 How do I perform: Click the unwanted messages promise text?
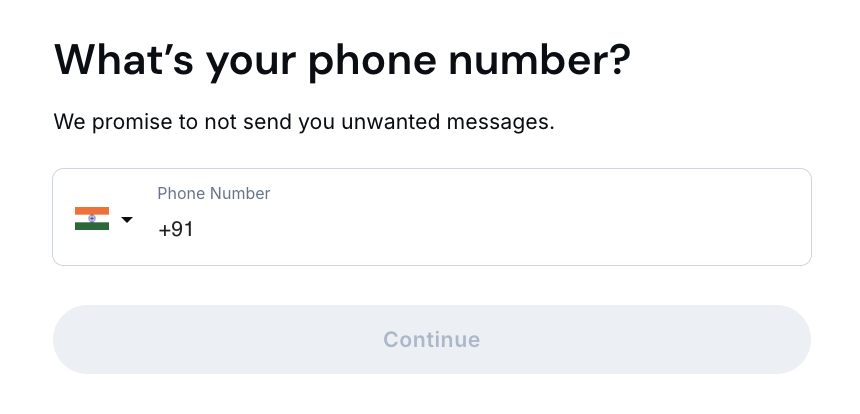pos(303,123)
